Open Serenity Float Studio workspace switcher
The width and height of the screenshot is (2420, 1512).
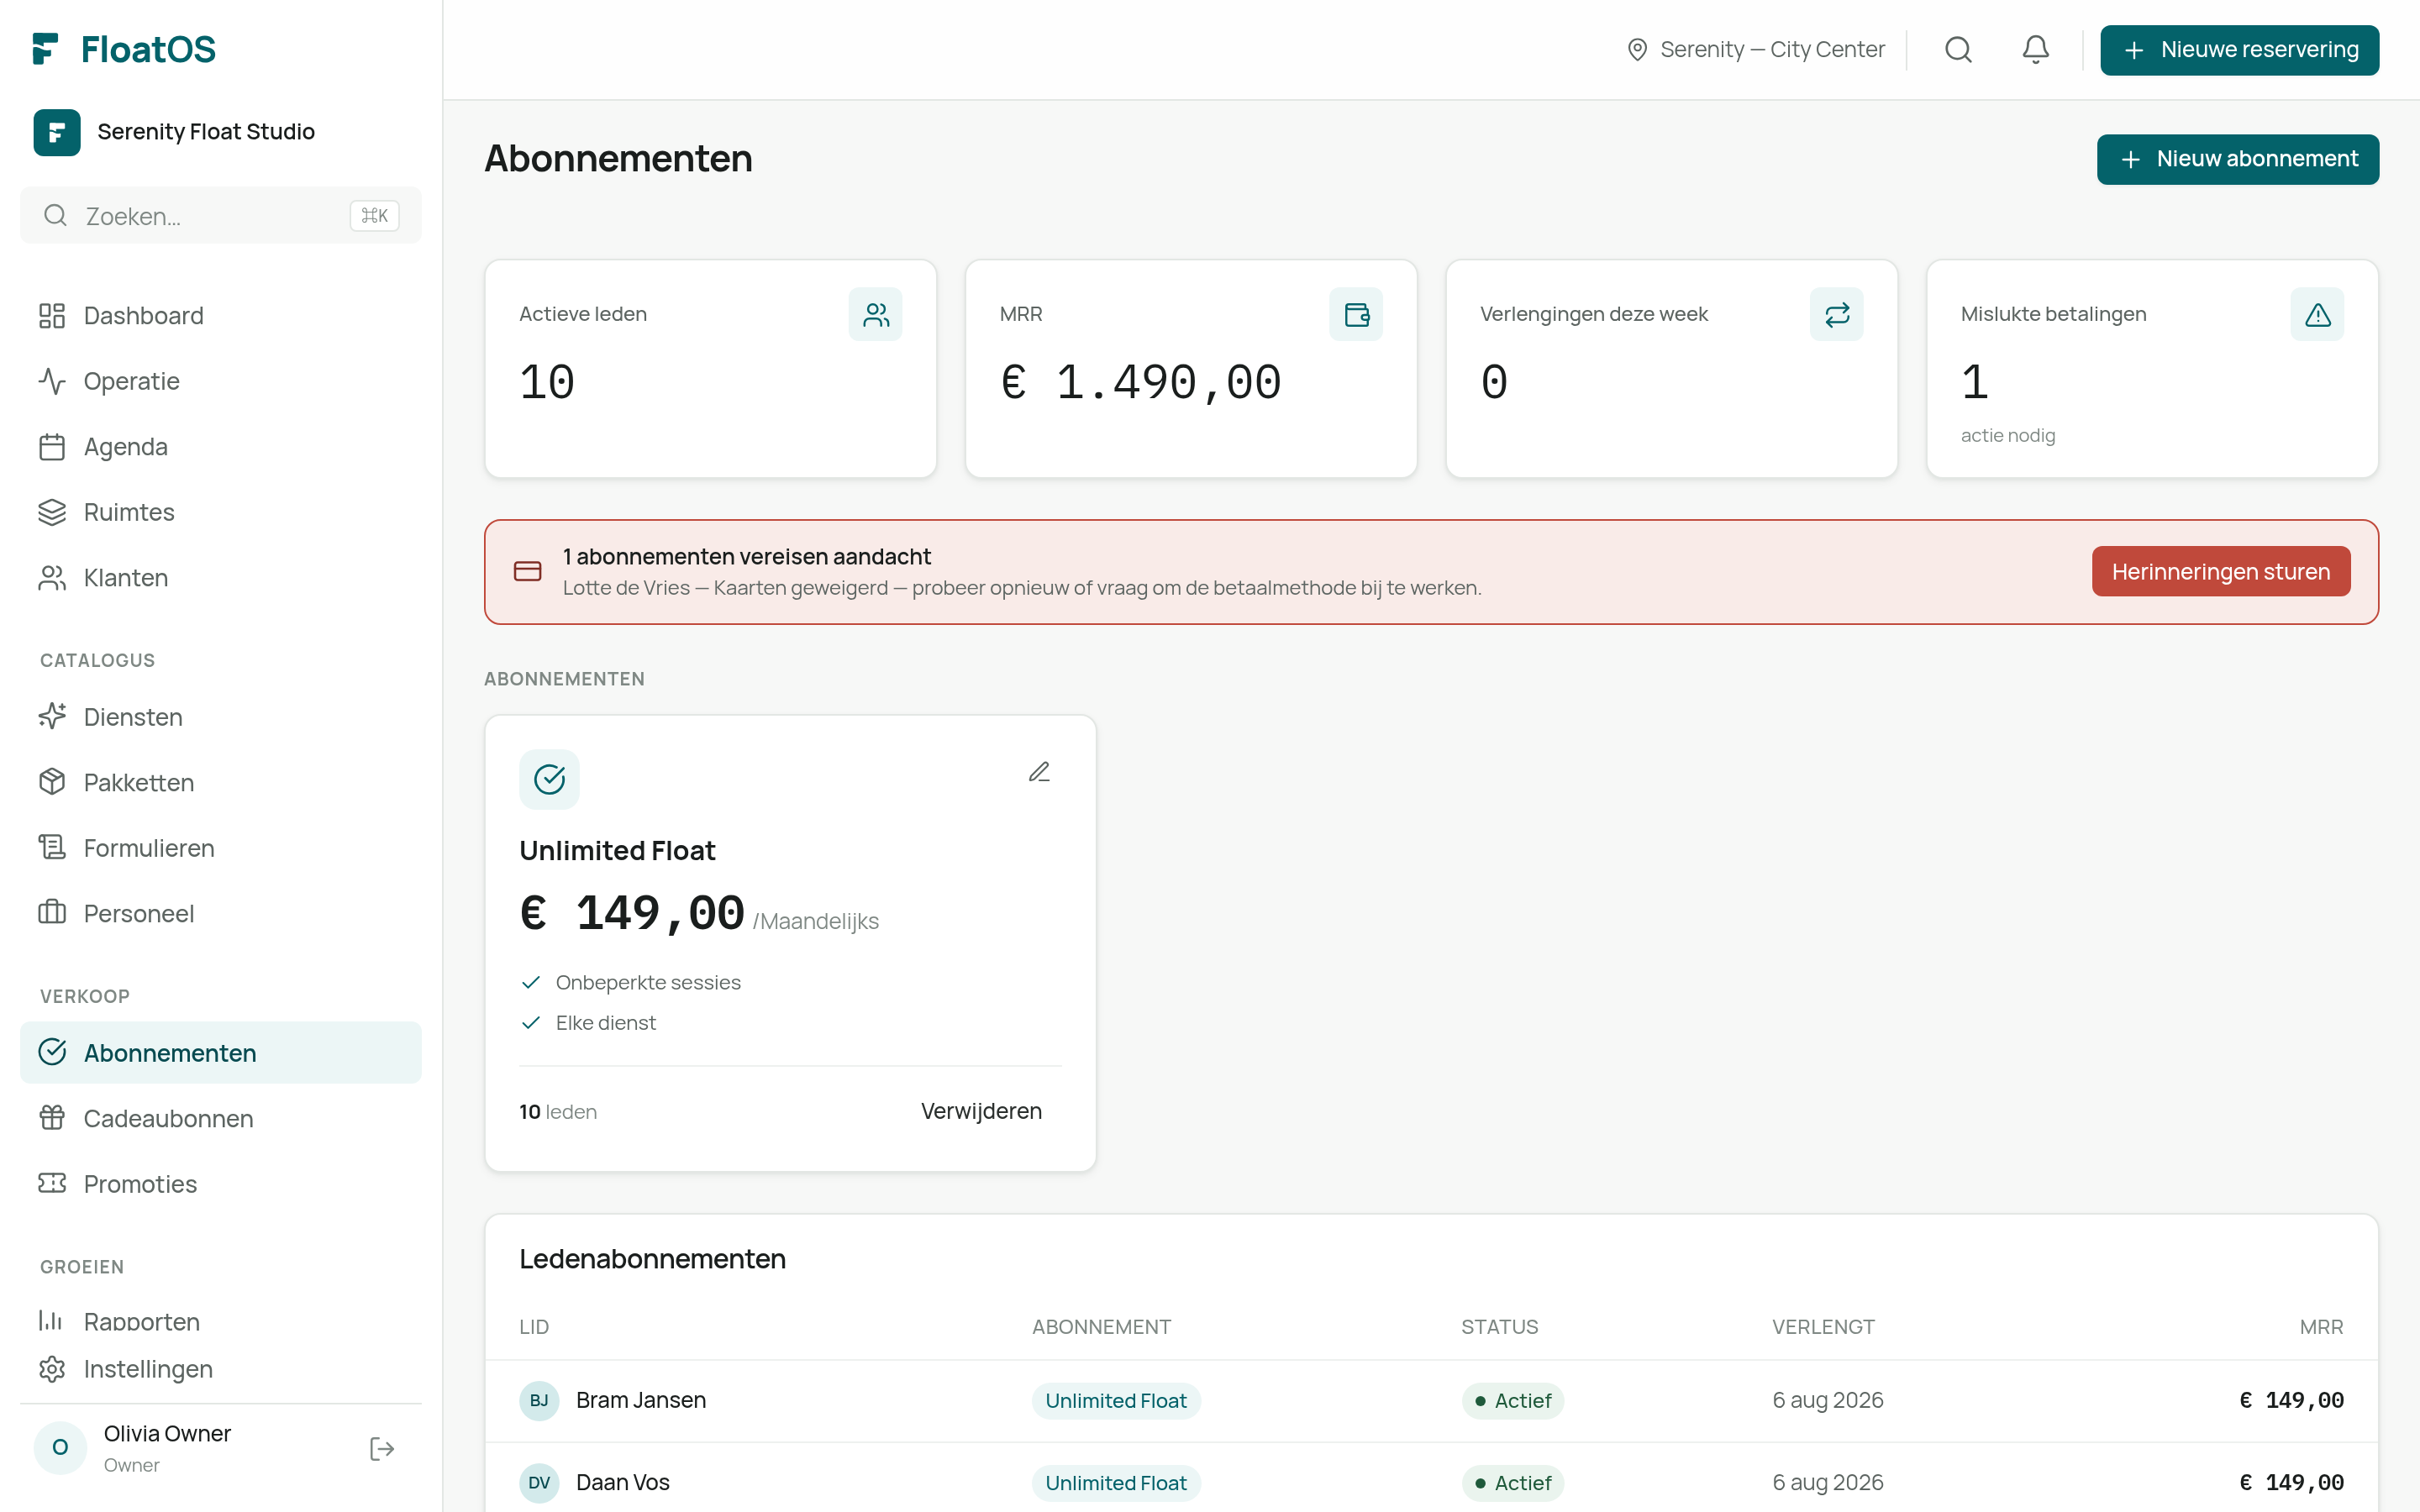[x=221, y=132]
